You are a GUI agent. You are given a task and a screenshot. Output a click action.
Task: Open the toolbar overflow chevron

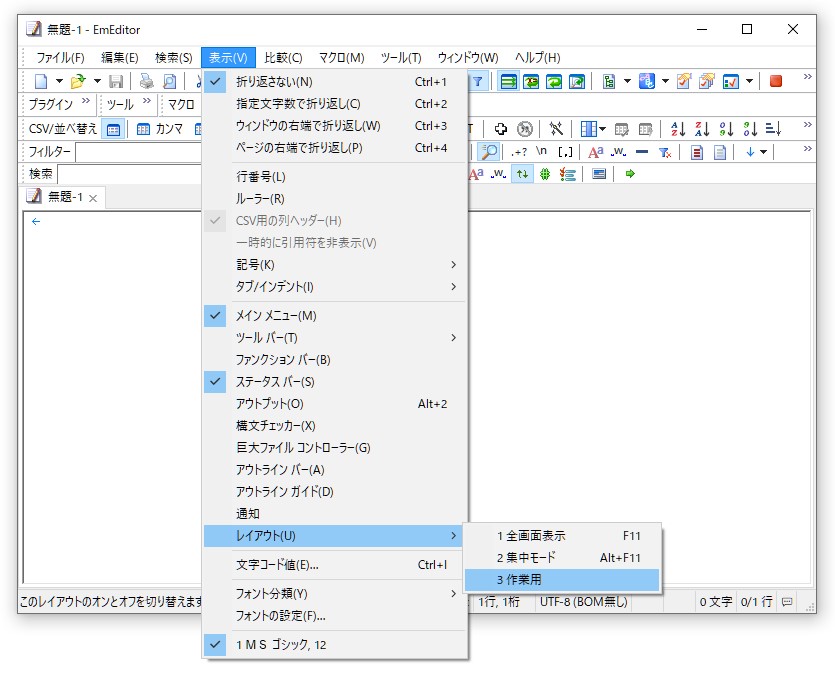pos(808,76)
